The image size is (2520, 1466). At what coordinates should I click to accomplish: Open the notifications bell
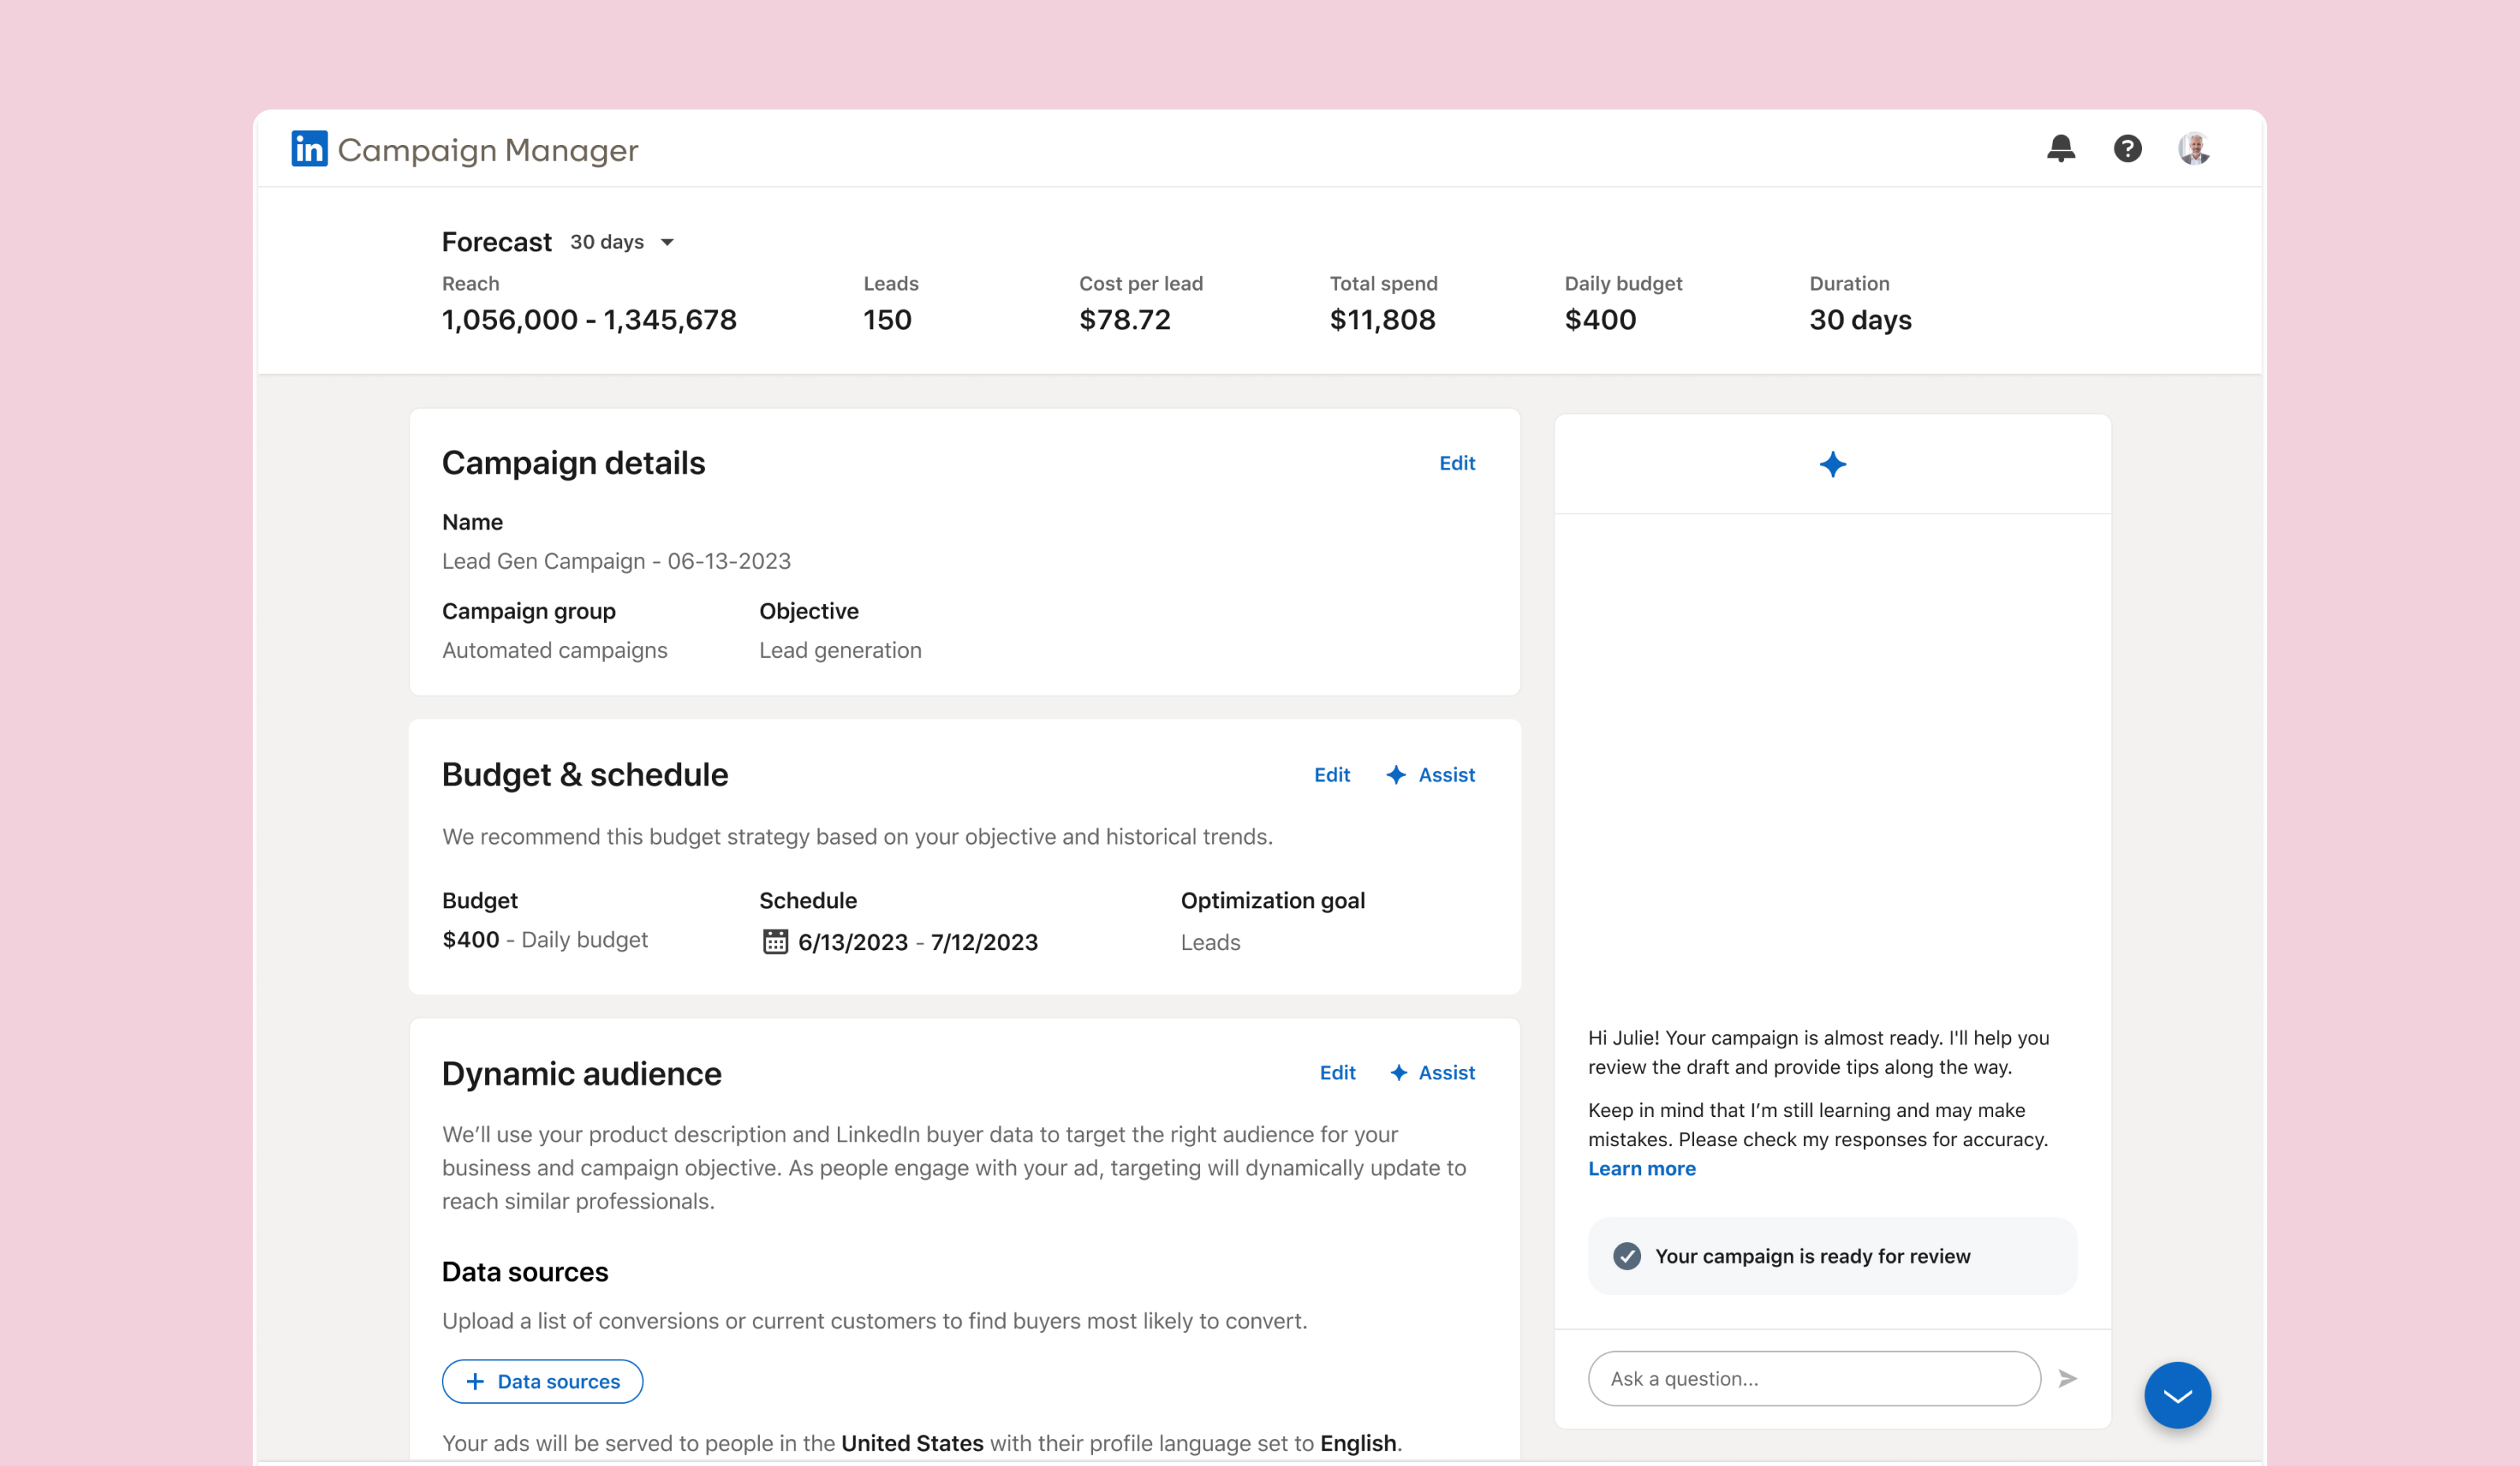coord(2060,149)
